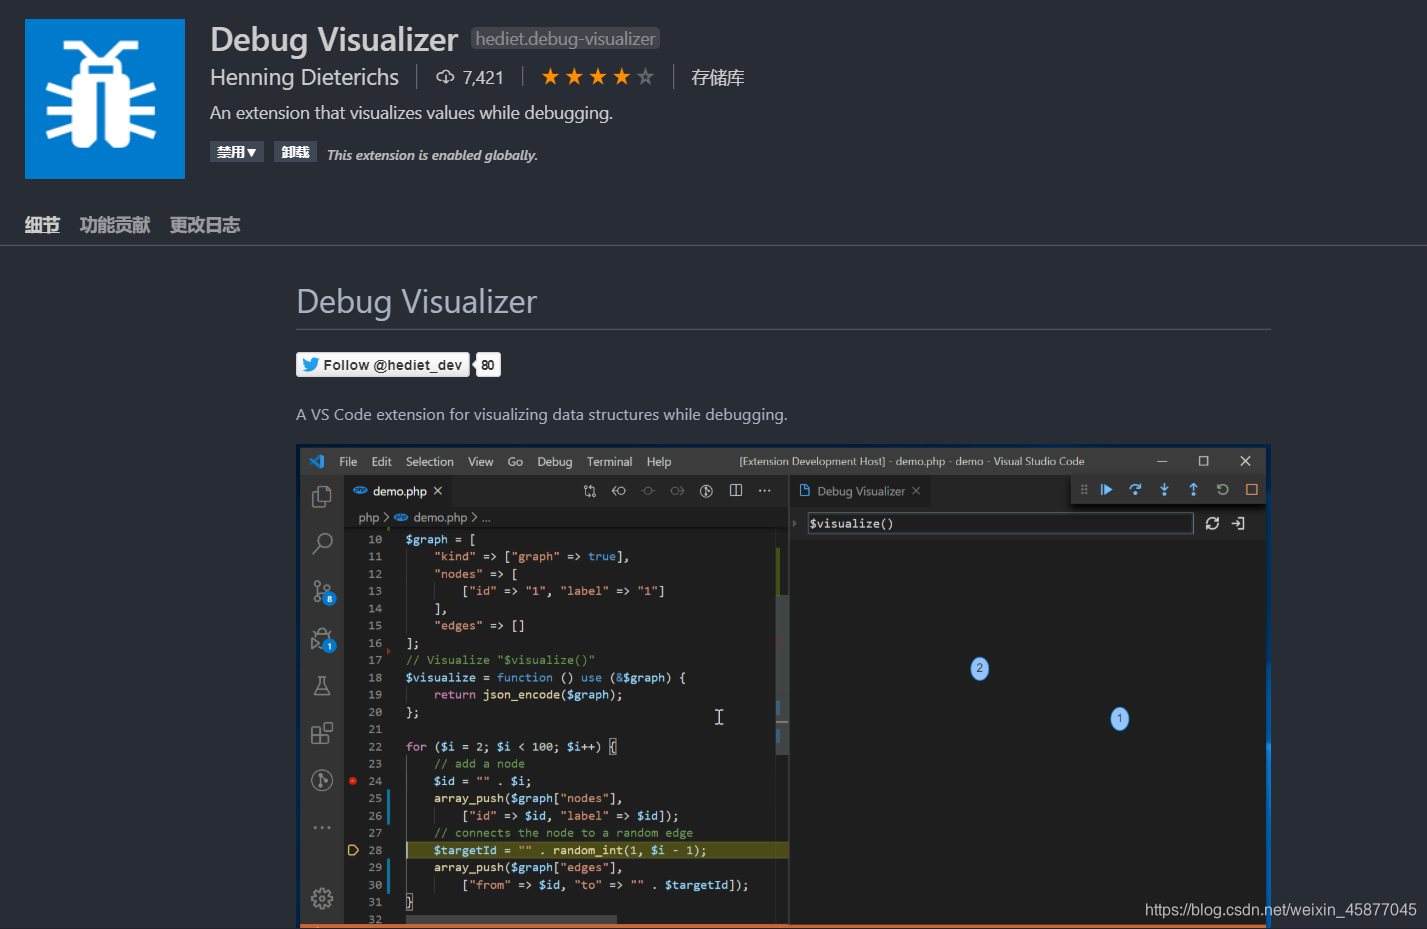Toggle the breakpoint on line 24

tap(353, 780)
